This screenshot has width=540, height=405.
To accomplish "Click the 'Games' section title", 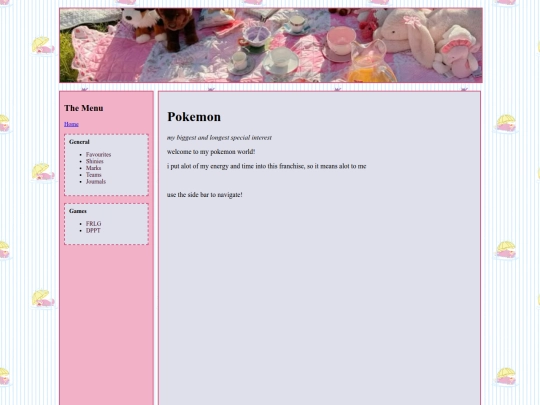I will (78, 211).
